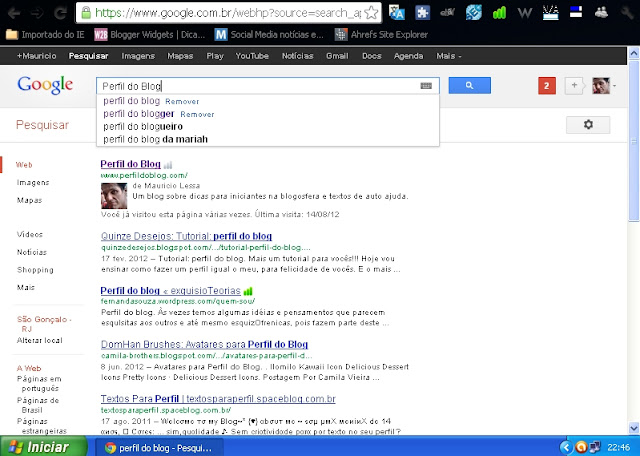640x456 pixels.
Task: Select Páginas em português filter
Action: (39, 384)
